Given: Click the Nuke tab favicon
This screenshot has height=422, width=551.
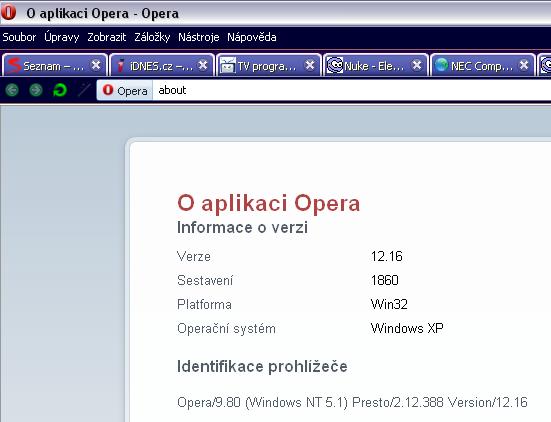Looking at the screenshot, I should (335, 65).
